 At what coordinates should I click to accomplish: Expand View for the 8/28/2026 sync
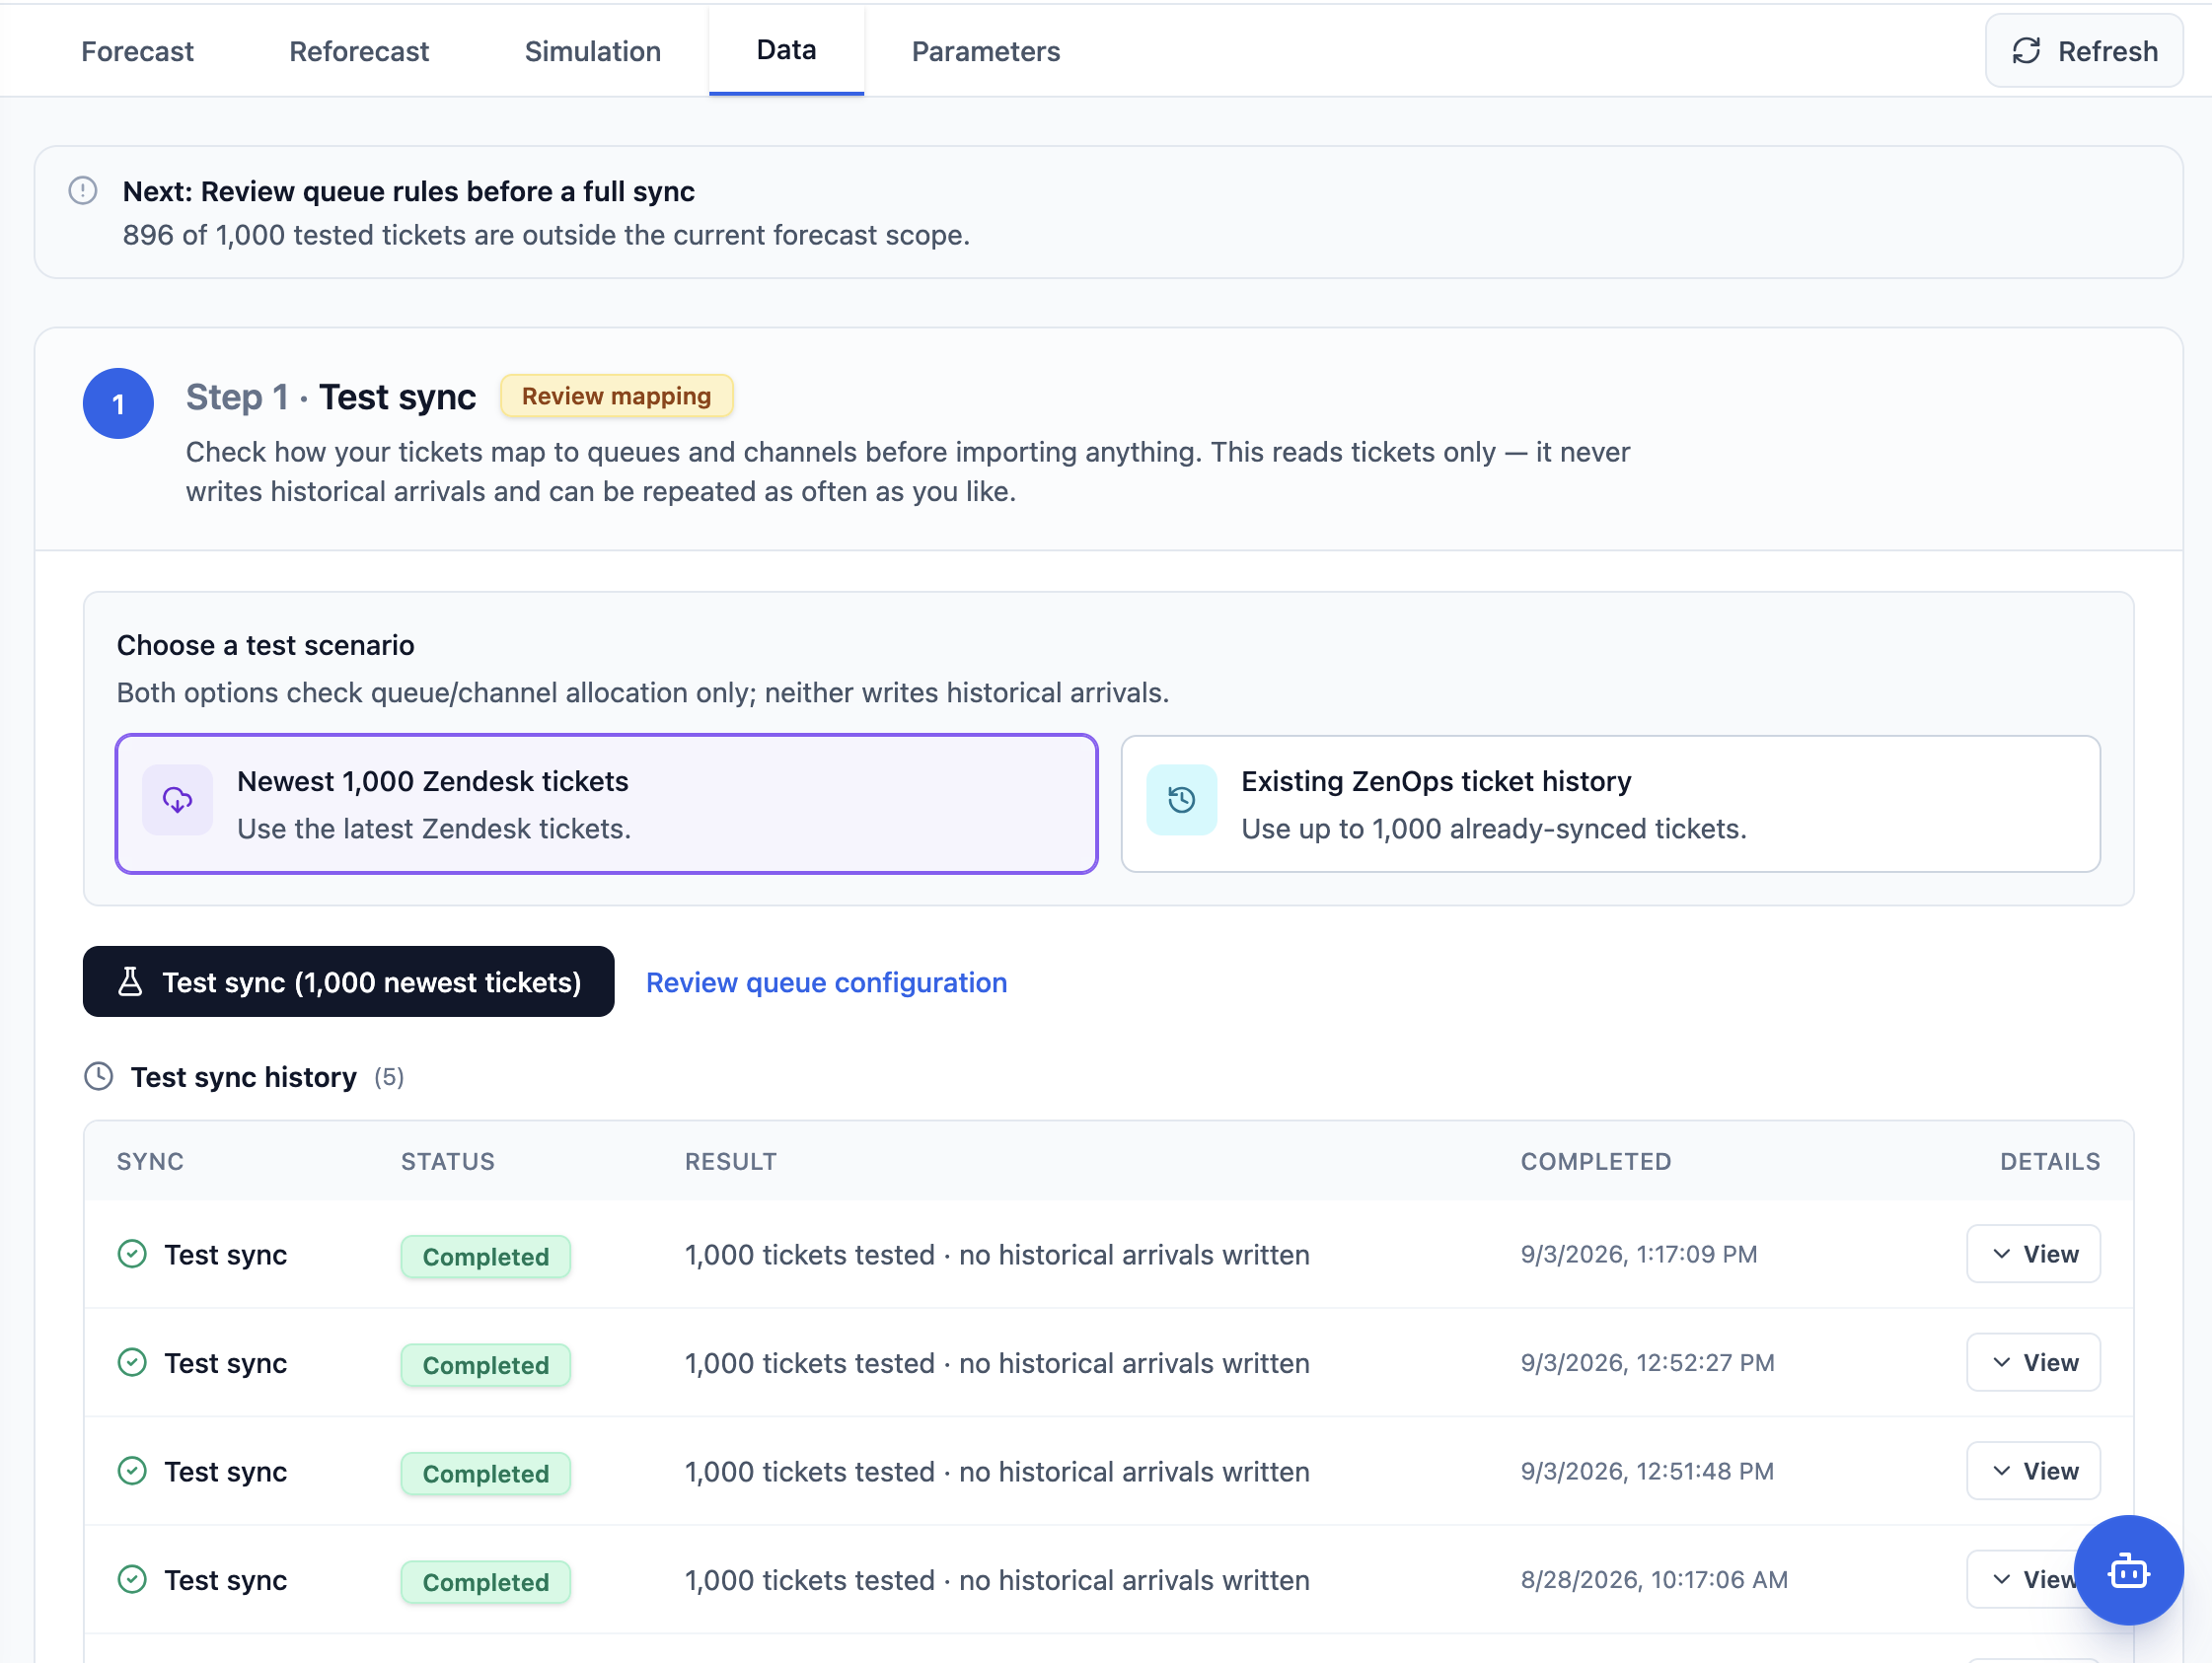click(2022, 1580)
